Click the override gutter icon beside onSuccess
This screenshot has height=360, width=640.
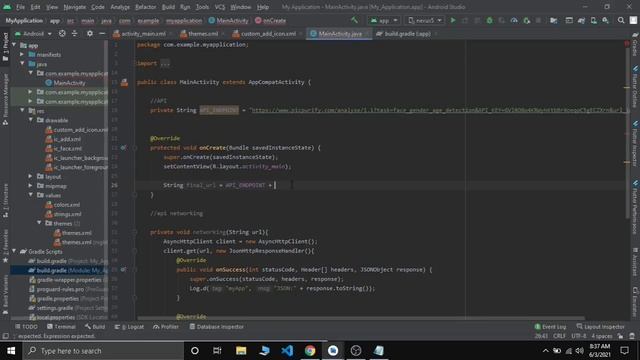point(123,269)
